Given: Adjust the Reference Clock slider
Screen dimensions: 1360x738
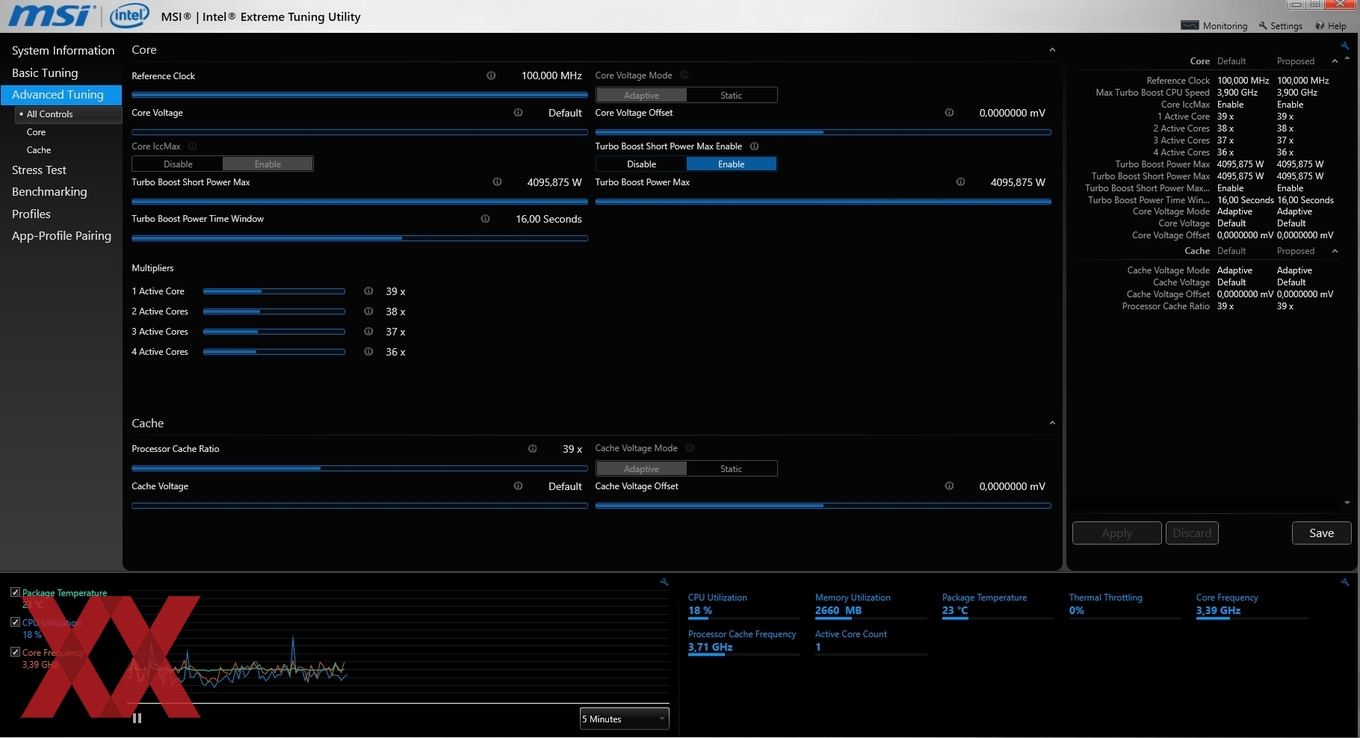Looking at the screenshot, I should 360,95.
